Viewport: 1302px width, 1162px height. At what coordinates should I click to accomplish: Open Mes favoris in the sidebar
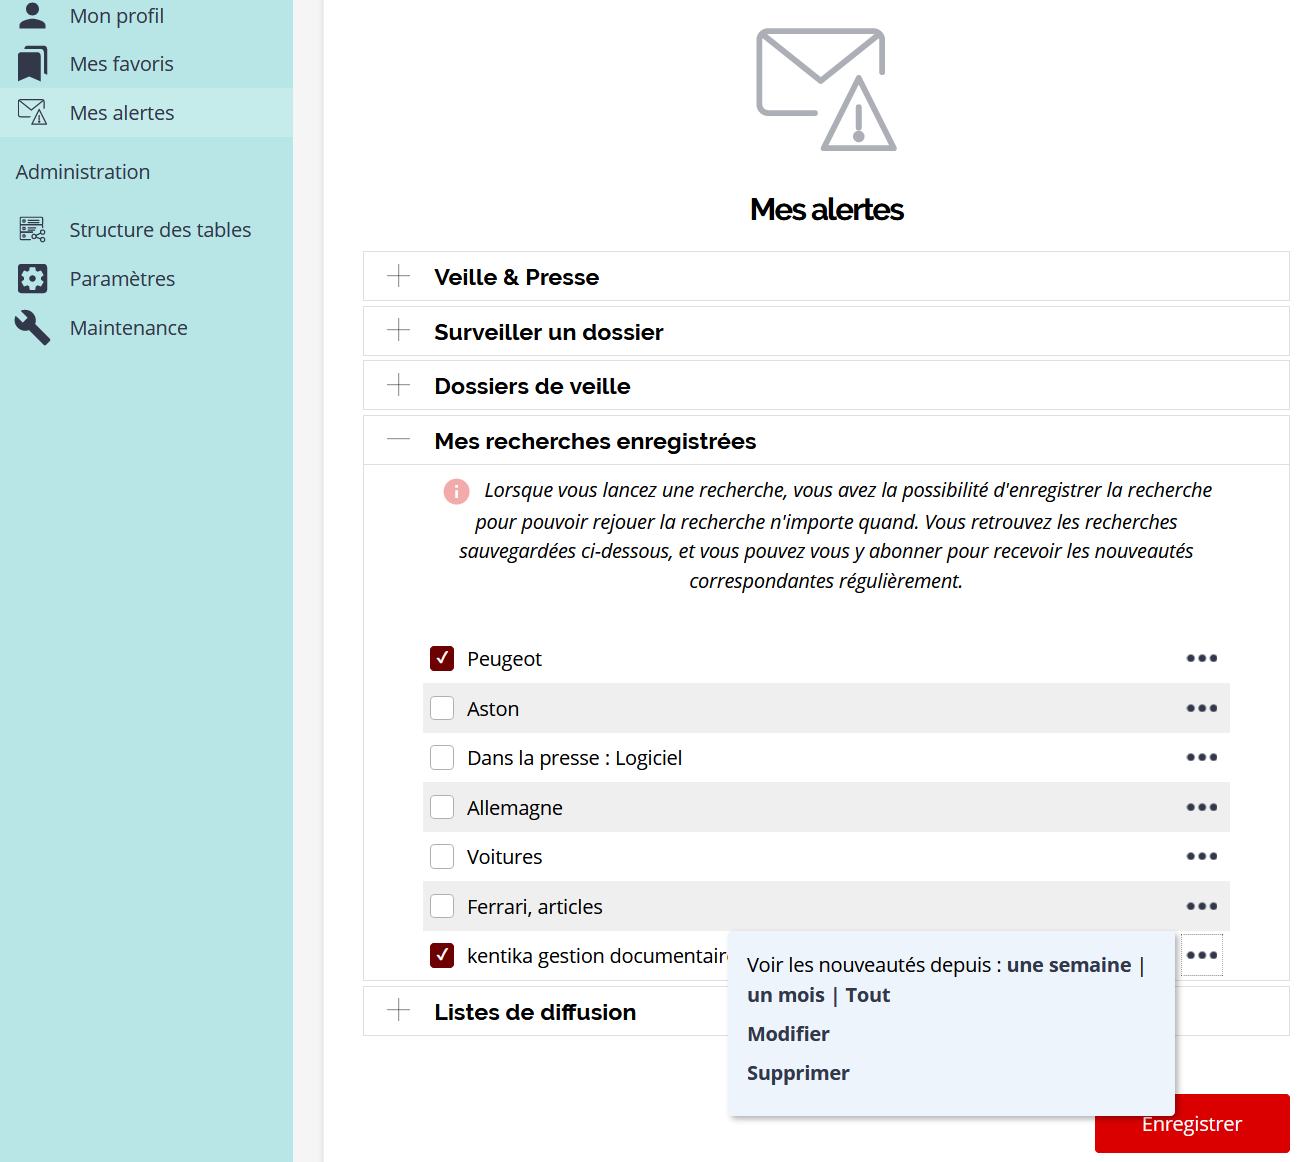[x=122, y=64]
